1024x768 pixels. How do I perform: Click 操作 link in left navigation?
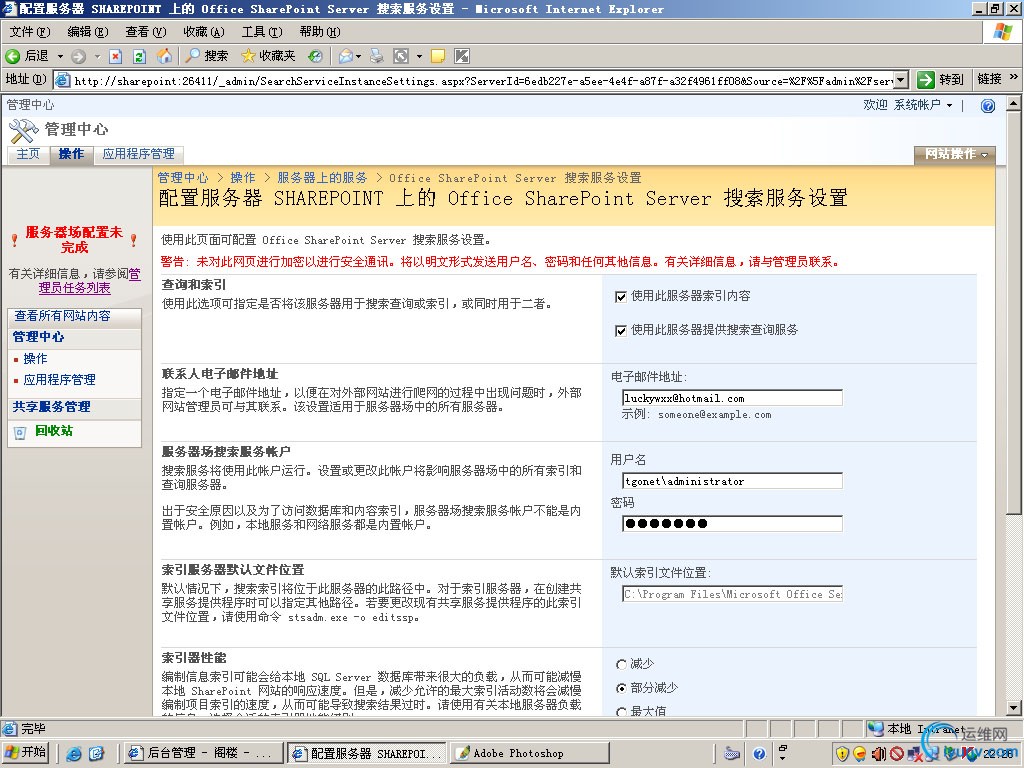tap(35, 359)
